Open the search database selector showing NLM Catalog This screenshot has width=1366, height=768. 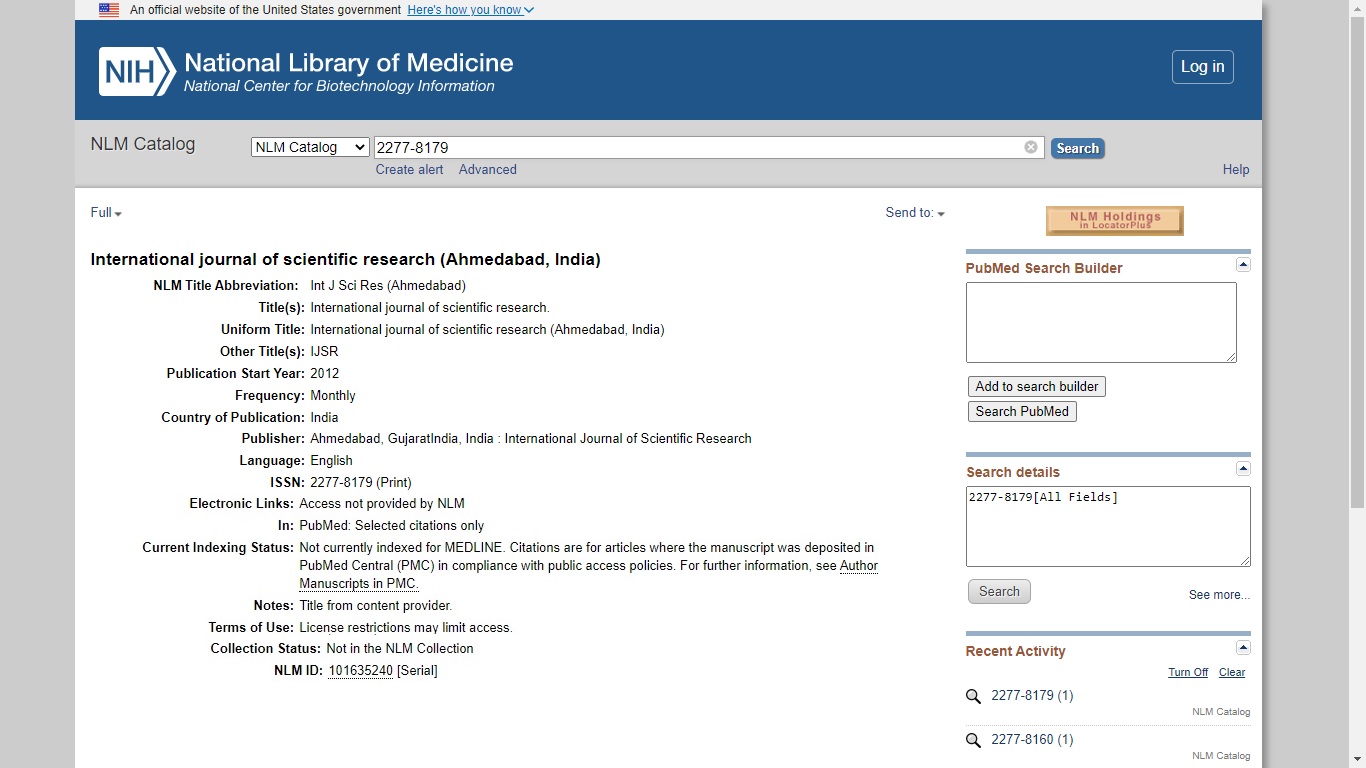coord(310,146)
